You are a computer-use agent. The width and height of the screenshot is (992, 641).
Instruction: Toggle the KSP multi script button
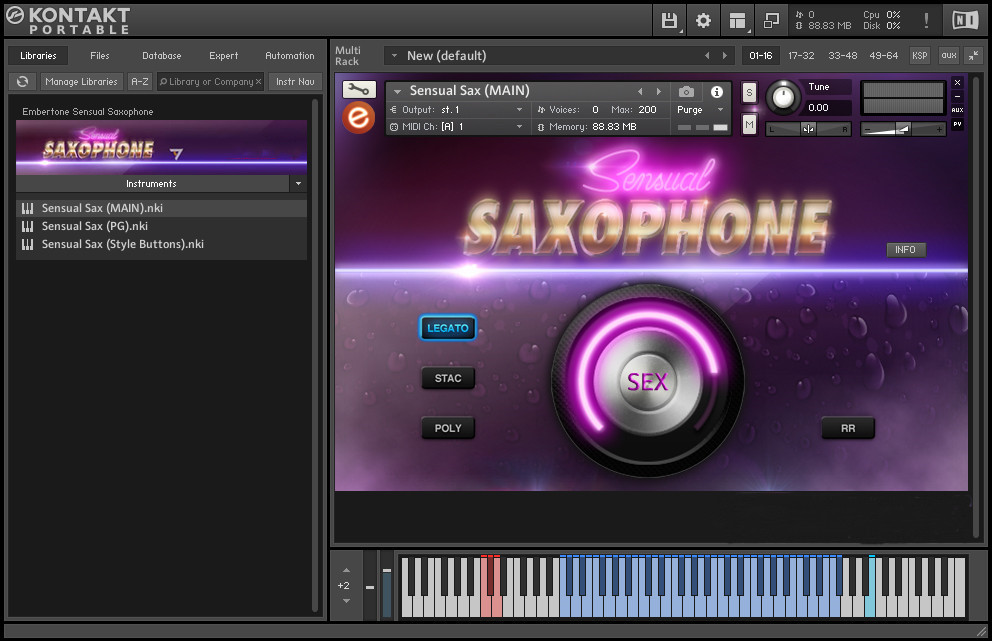tap(920, 56)
